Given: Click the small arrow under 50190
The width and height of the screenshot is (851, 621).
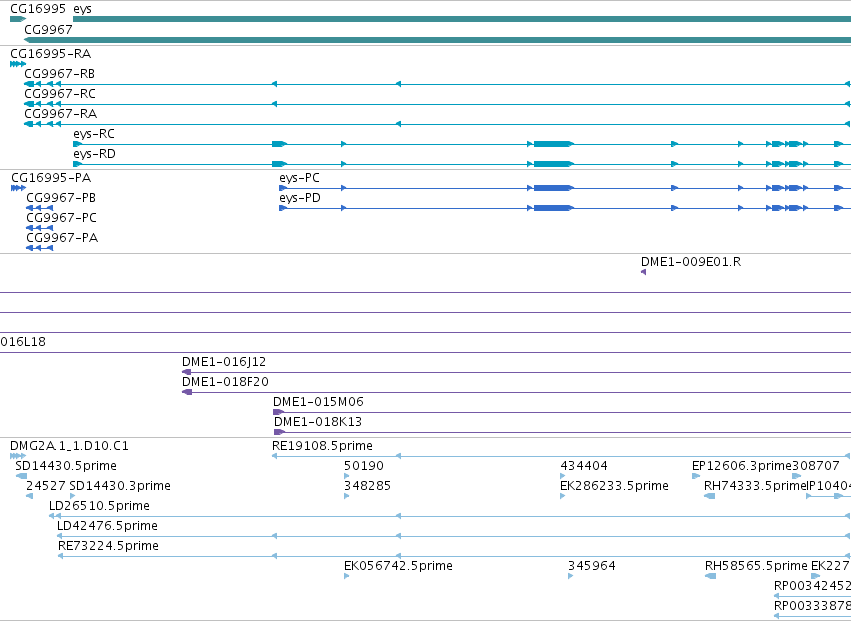Looking at the screenshot, I should 347,476.
